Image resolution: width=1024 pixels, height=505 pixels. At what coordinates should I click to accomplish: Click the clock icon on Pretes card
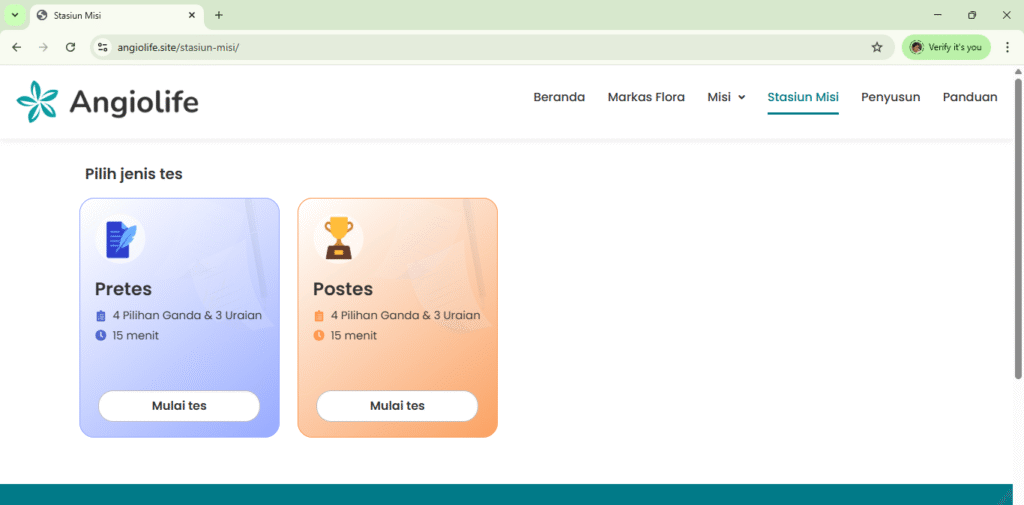coord(101,336)
